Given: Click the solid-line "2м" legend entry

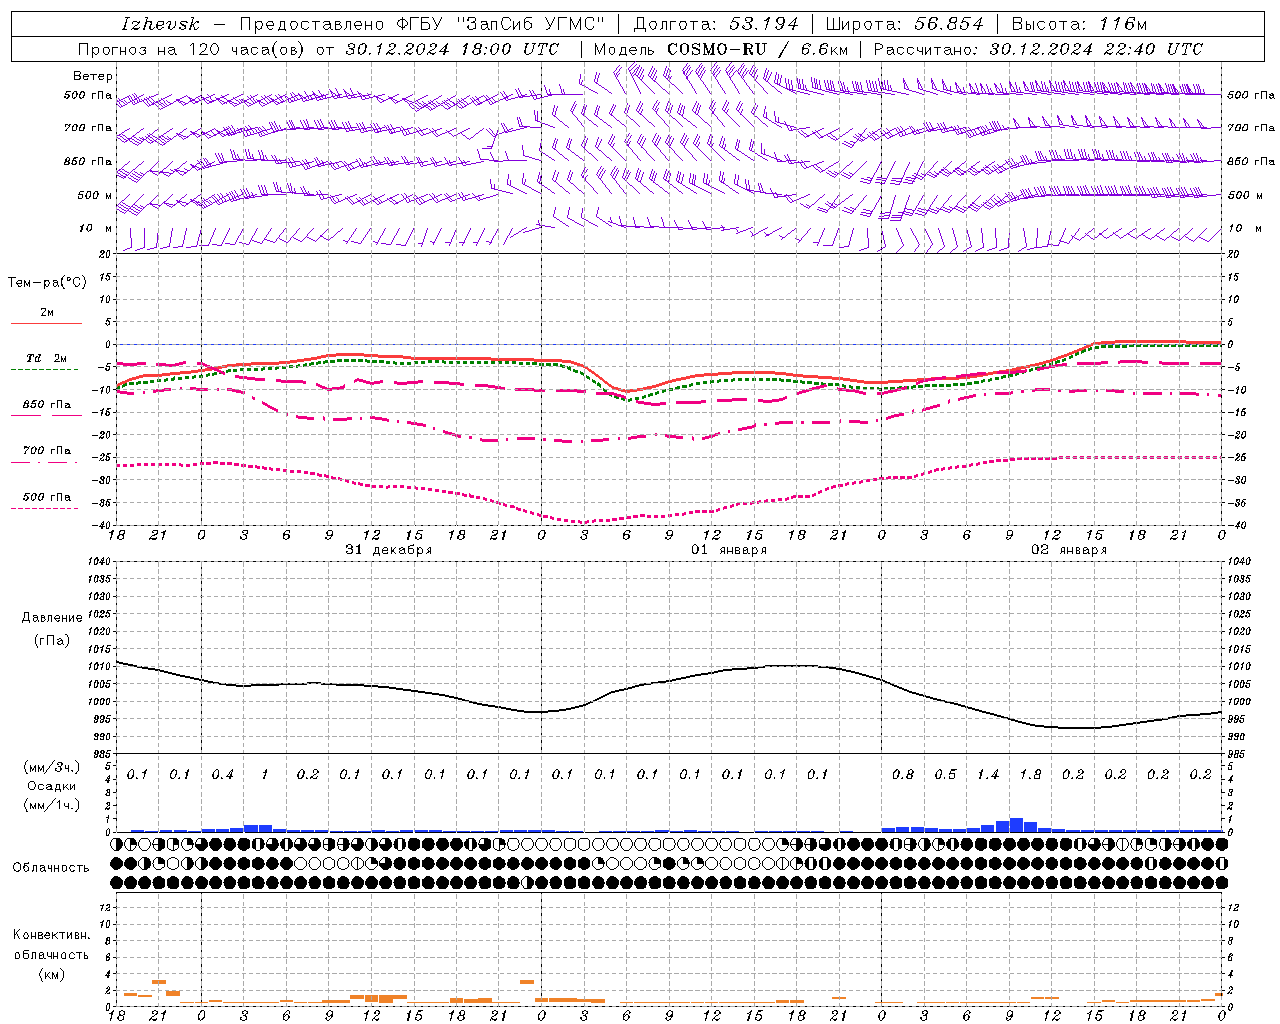Looking at the screenshot, I should tap(47, 313).
